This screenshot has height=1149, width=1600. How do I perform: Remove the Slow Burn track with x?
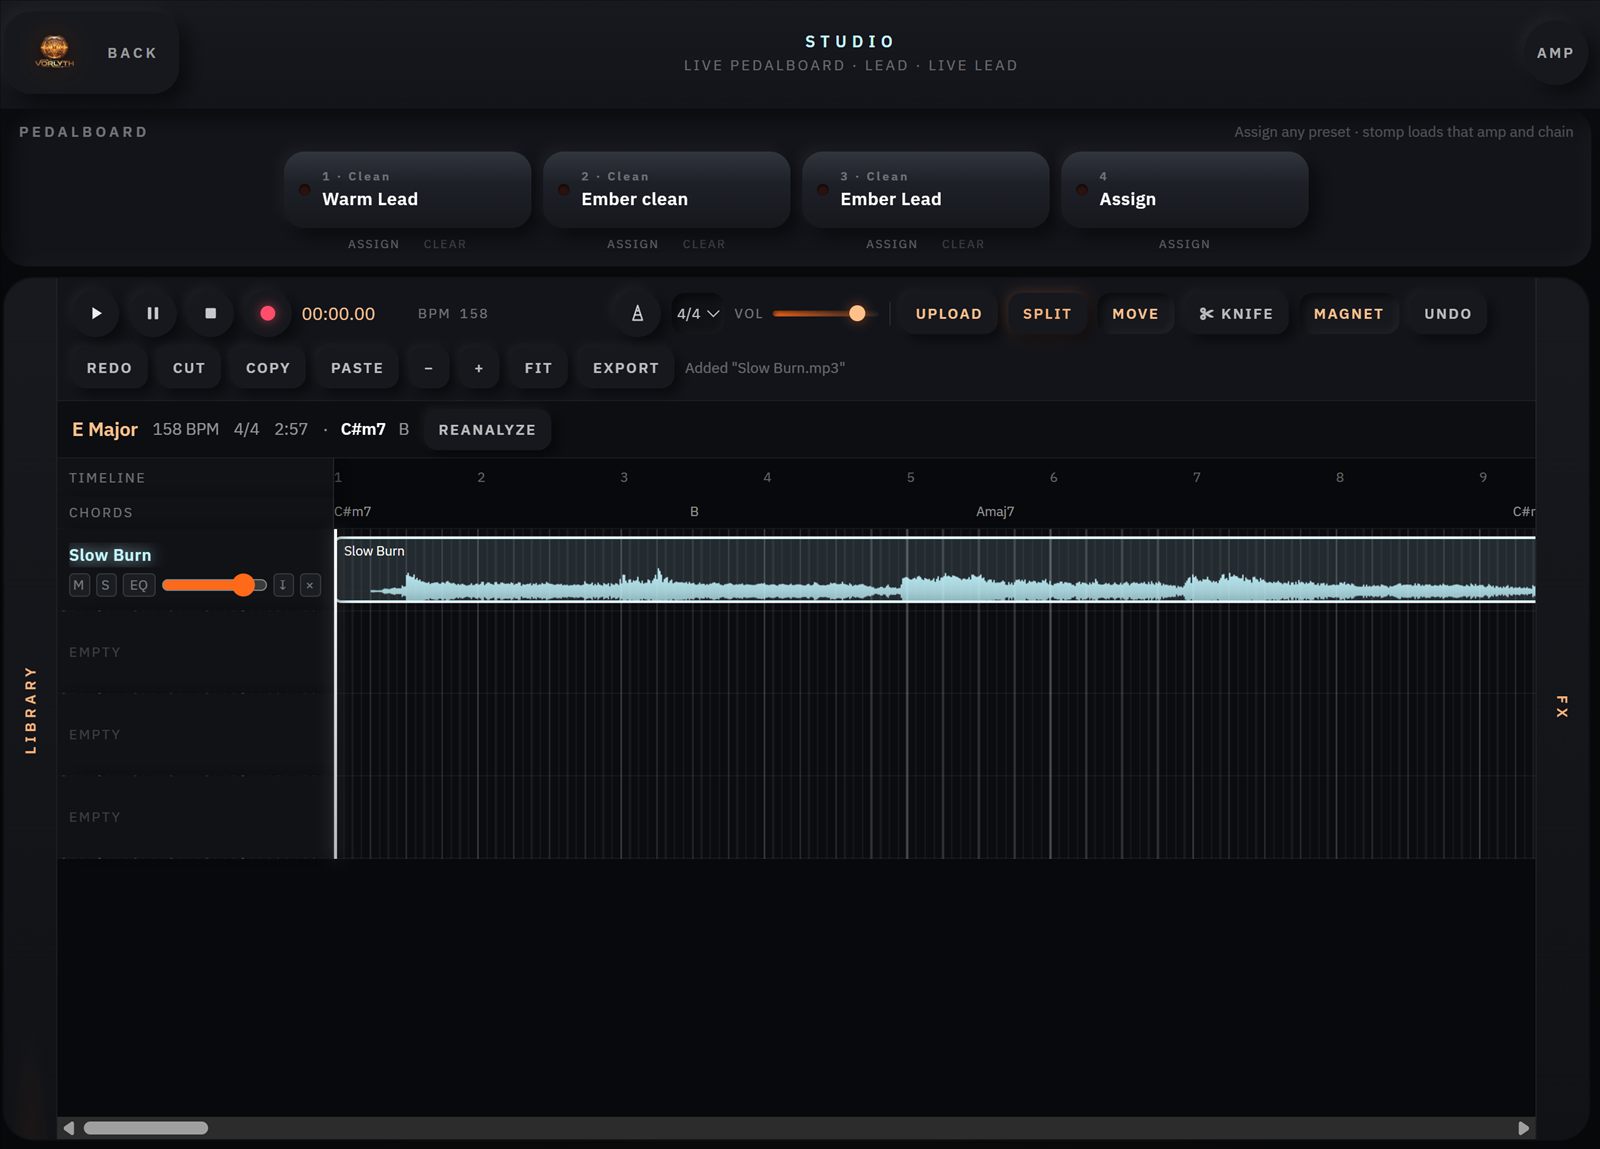pyautogui.click(x=310, y=585)
